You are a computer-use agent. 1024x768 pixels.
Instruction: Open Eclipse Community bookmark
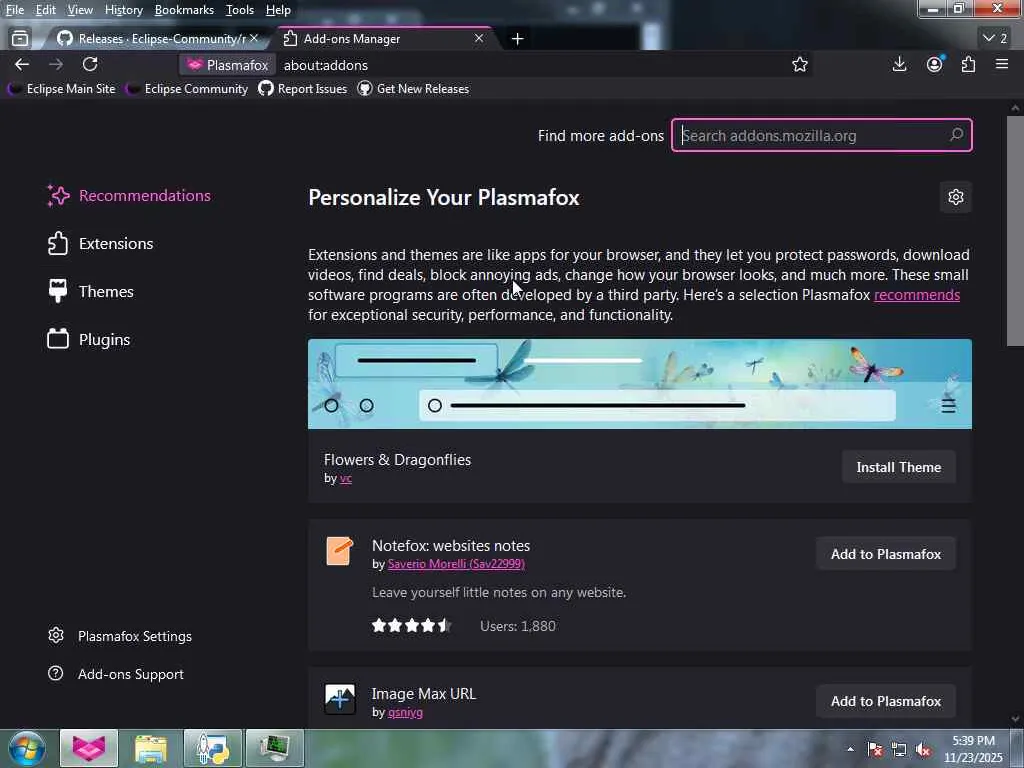tap(187, 89)
